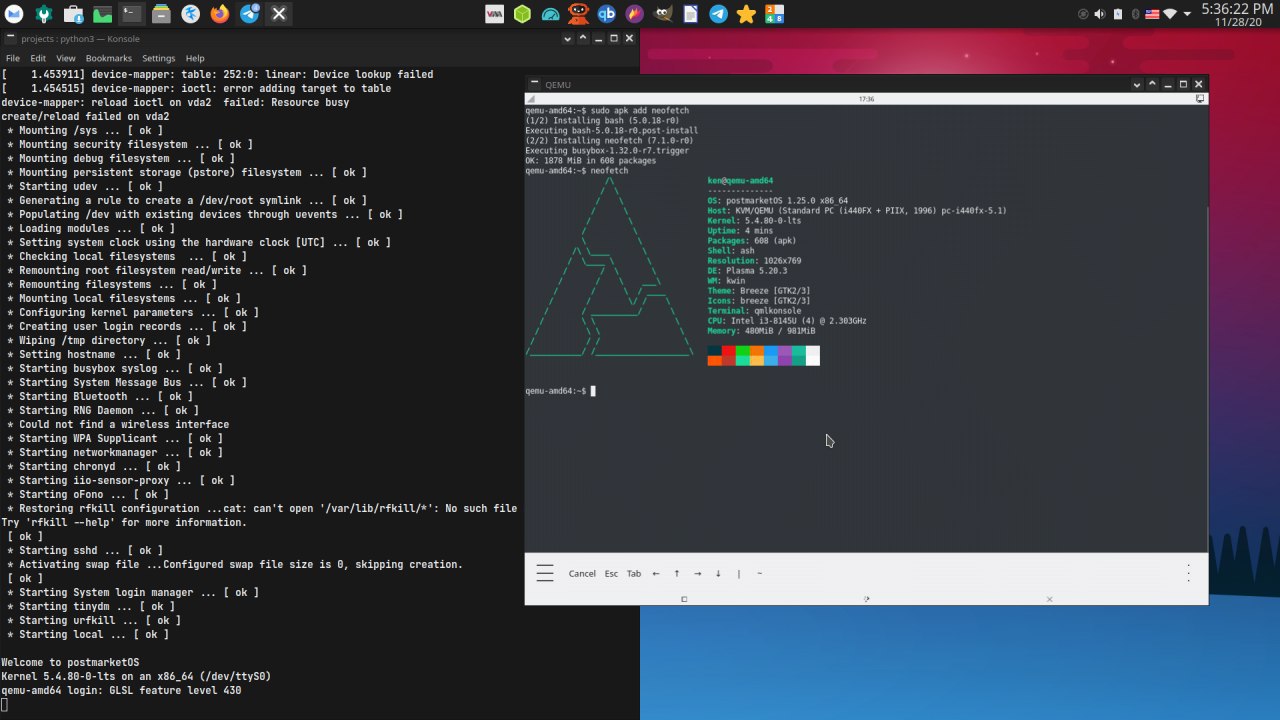
Task: Open the View menu in Konsole
Action: pos(66,58)
